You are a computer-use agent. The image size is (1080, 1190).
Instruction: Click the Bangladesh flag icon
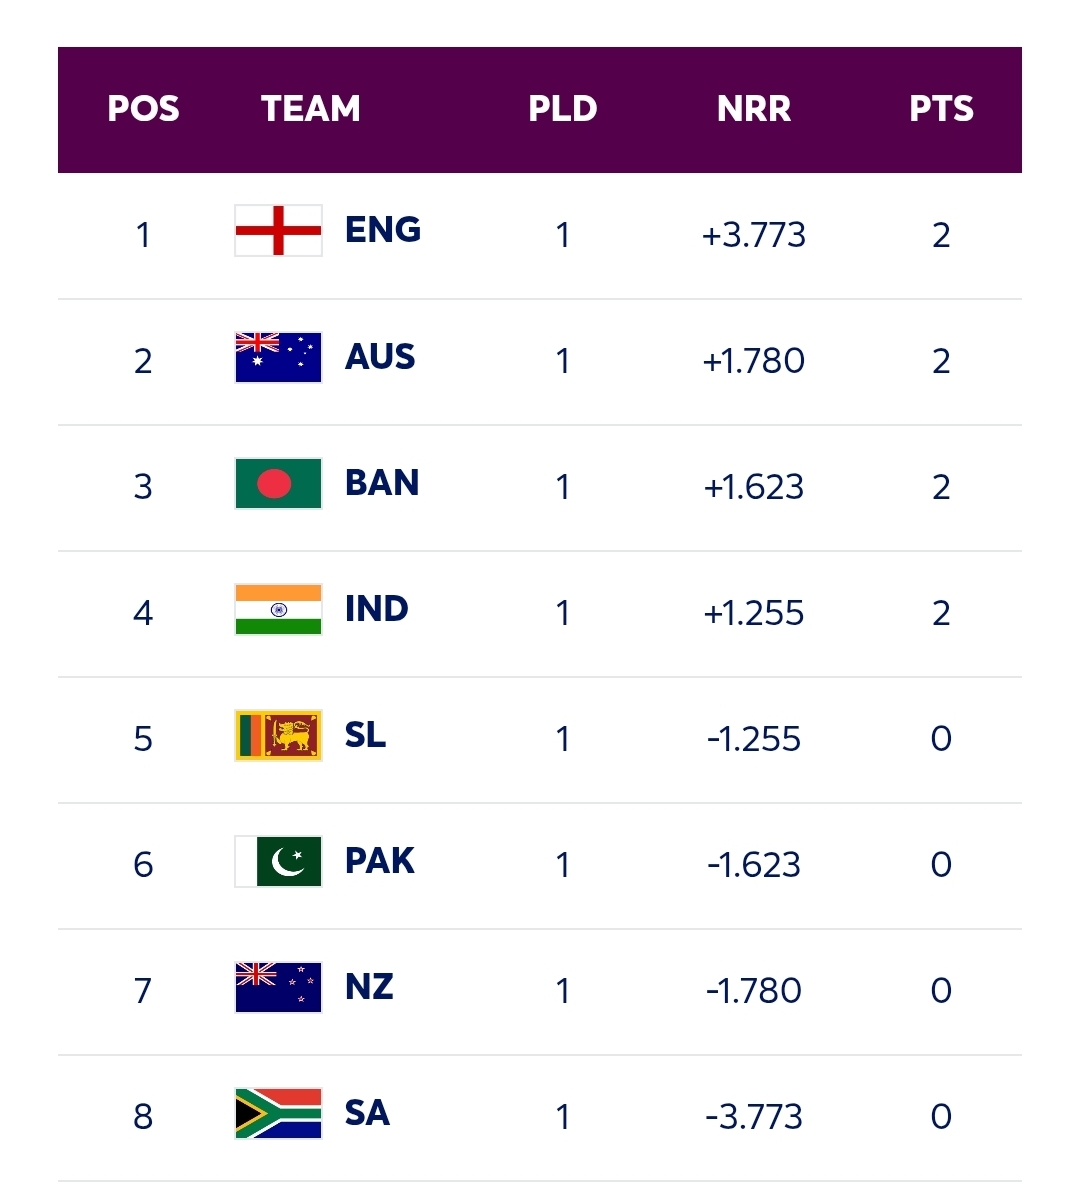click(x=278, y=484)
